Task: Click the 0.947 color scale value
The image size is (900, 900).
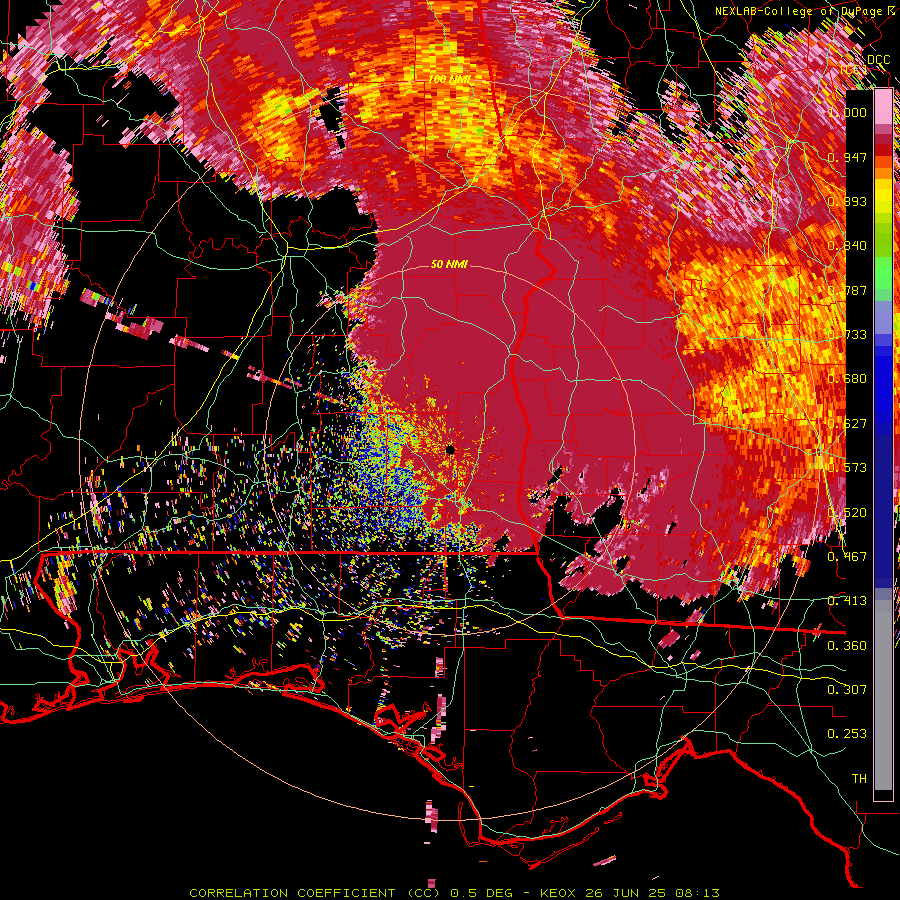Action: [847, 157]
